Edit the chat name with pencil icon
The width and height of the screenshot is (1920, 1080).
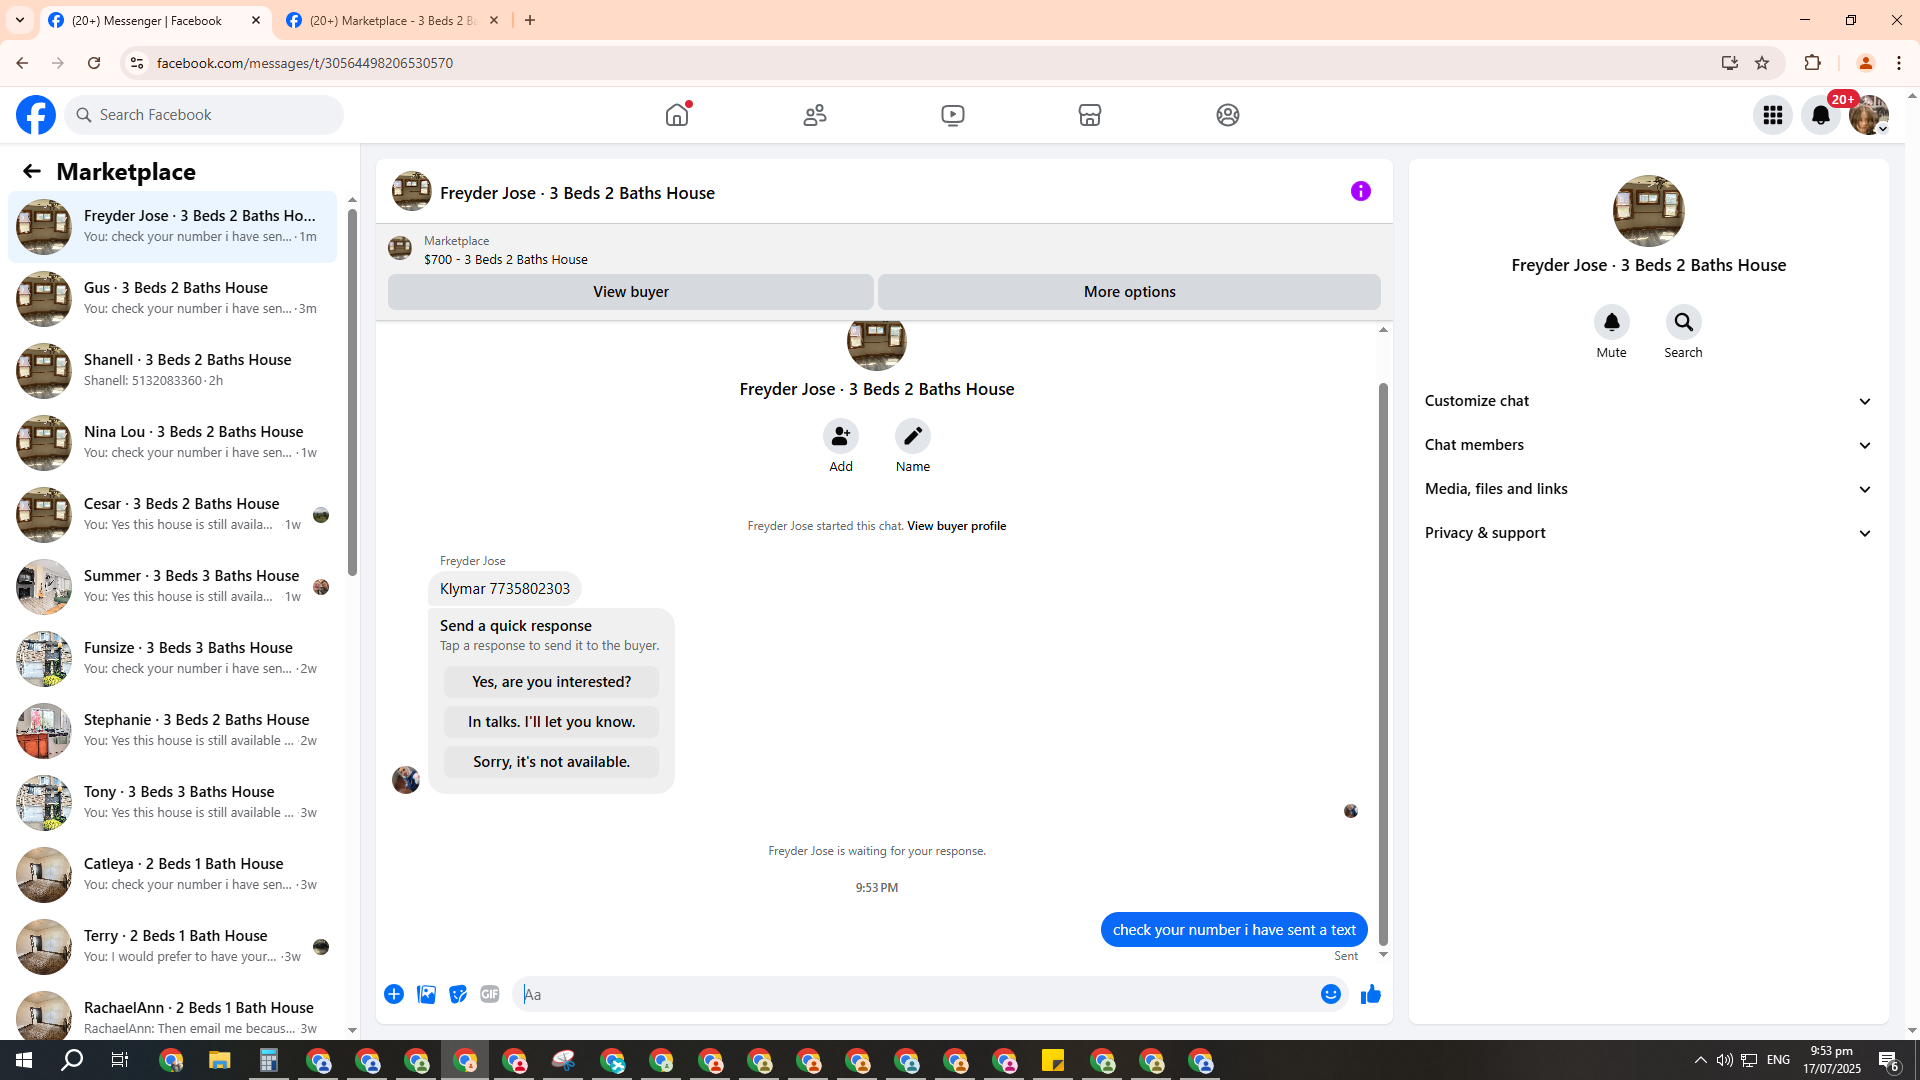pyautogui.click(x=913, y=436)
